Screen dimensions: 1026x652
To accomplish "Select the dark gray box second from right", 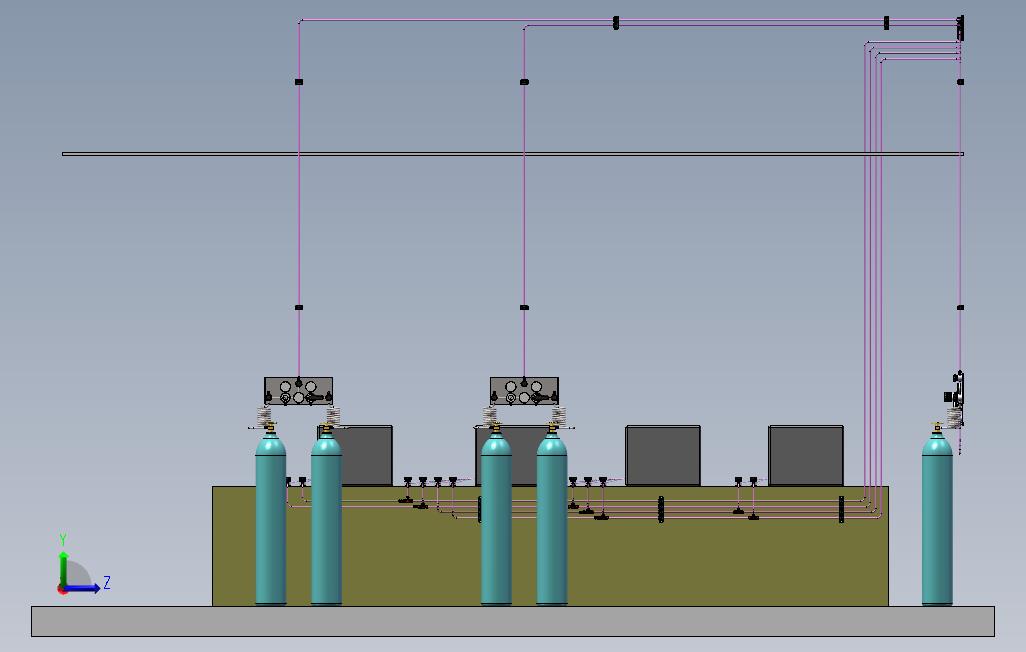I will pyautogui.click(x=663, y=456).
